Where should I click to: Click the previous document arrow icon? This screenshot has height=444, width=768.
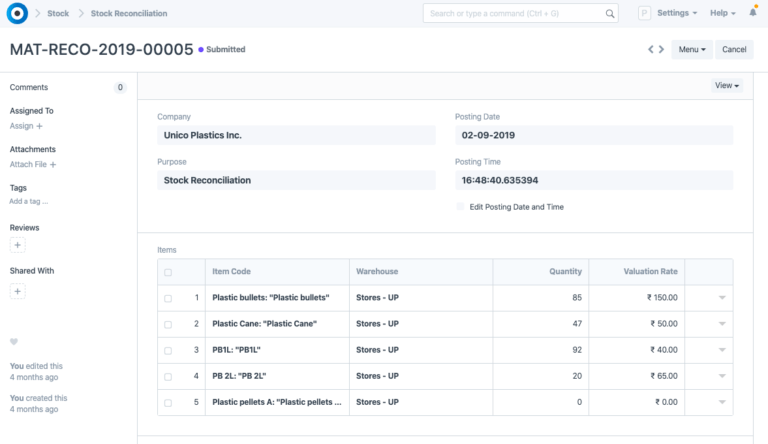coord(650,49)
